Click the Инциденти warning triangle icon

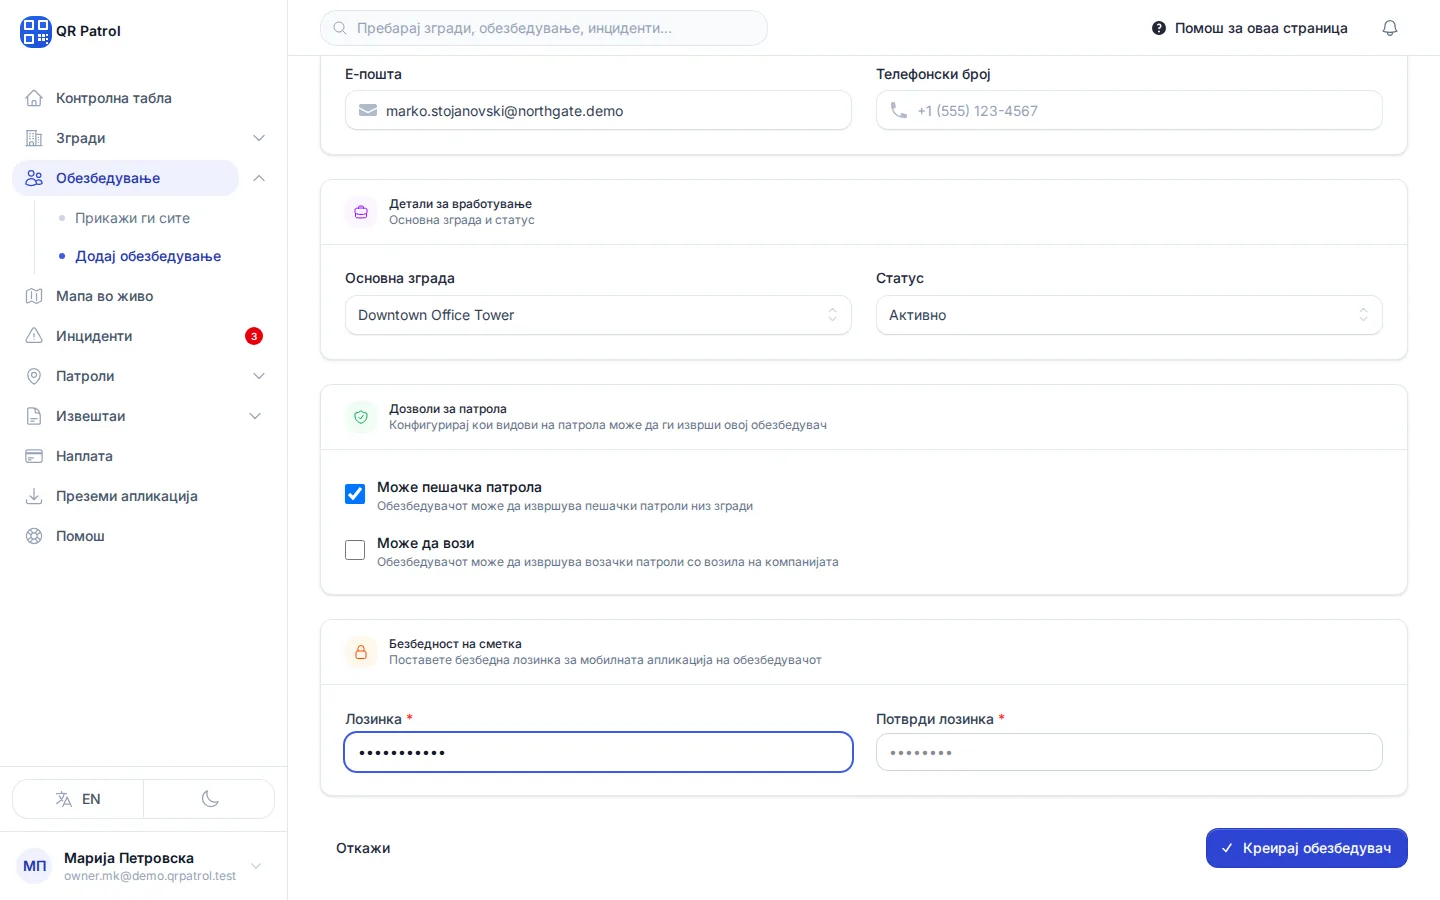pyautogui.click(x=34, y=336)
